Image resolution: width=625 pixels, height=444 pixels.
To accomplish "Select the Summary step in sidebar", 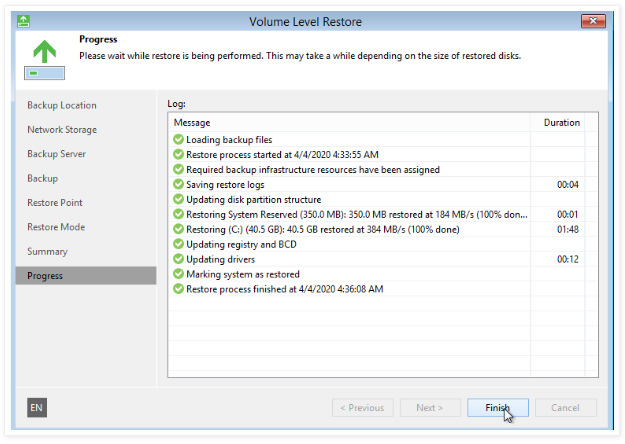I will click(x=47, y=252).
